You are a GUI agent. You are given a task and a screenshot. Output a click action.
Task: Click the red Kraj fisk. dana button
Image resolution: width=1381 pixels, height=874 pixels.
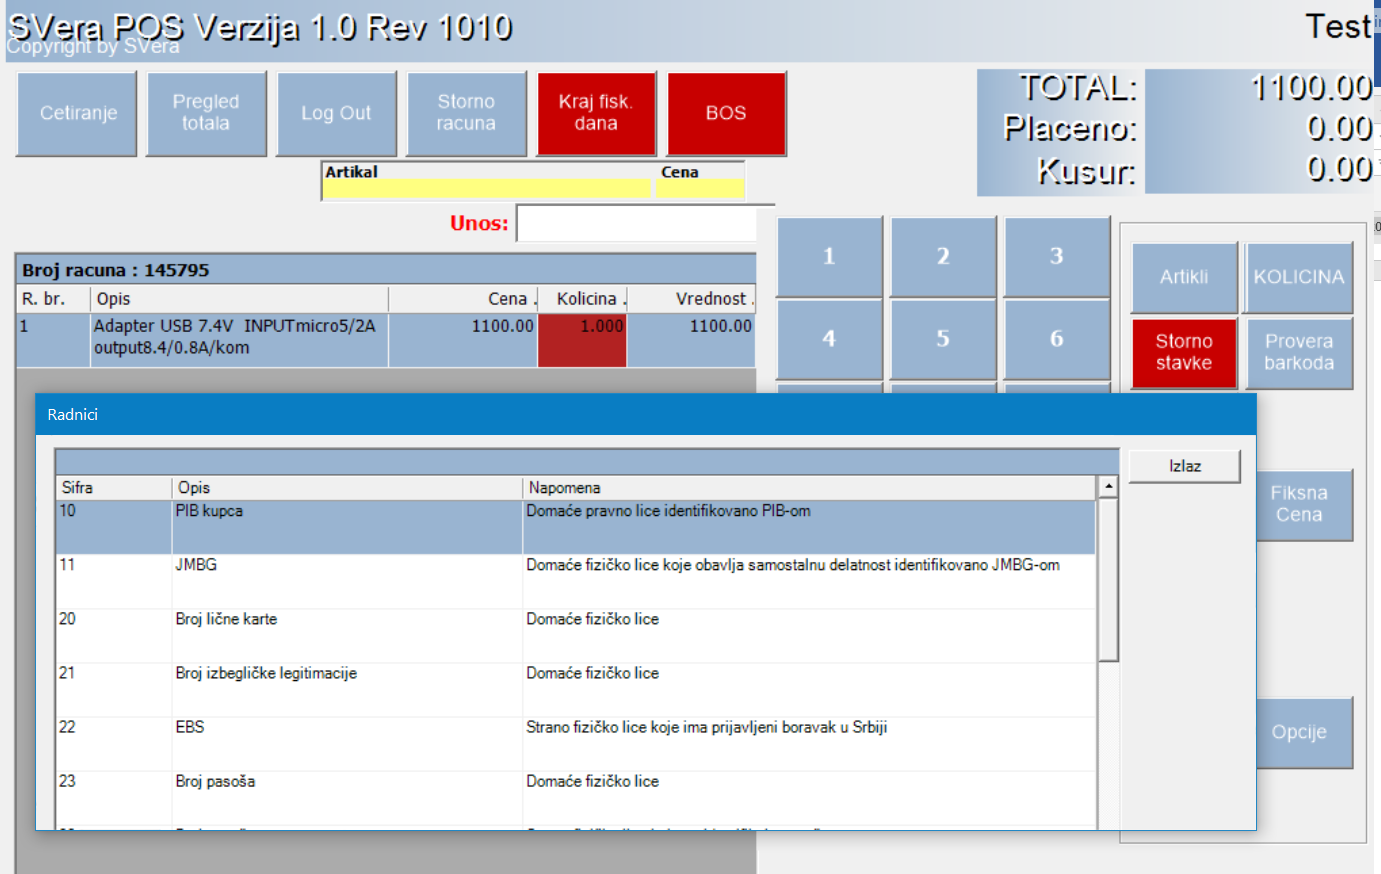(x=596, y=113)
